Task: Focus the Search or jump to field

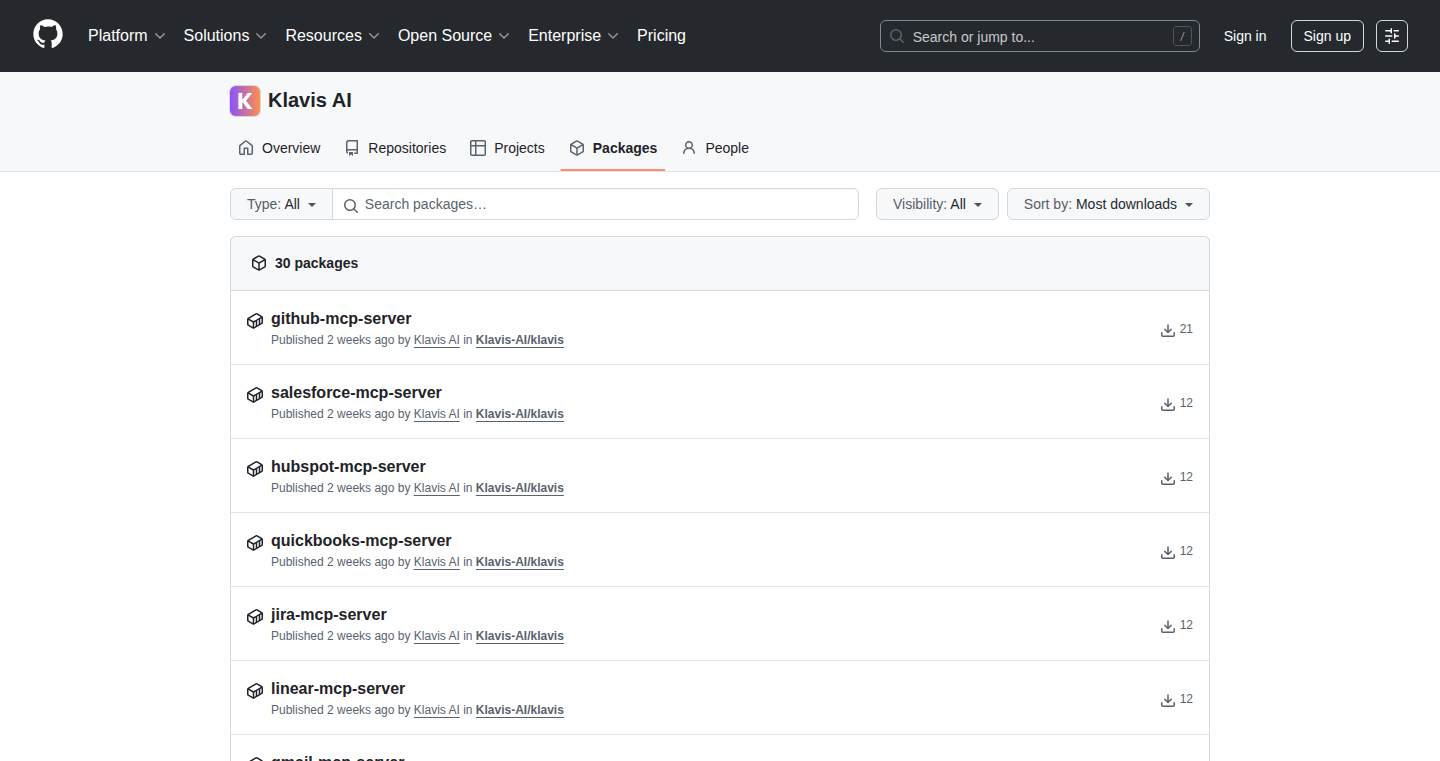Action: point(1040,36)
